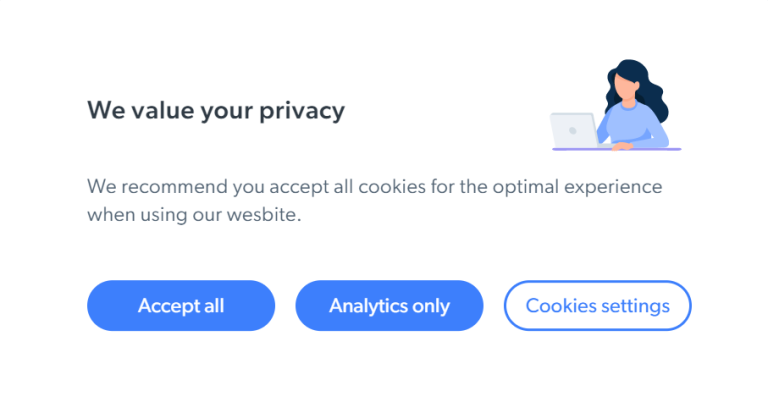
Task: Open Cookies settings
Action: (x=597, y=305)
